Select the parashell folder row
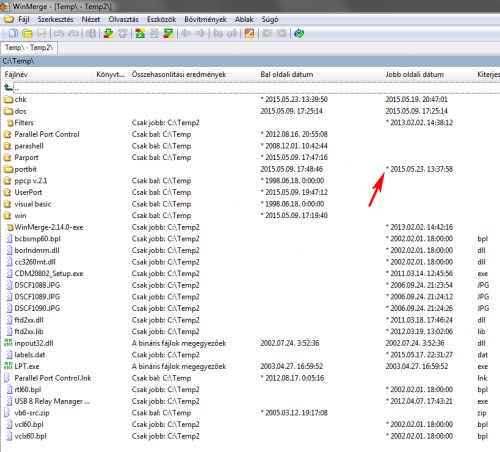 point(250,146)
